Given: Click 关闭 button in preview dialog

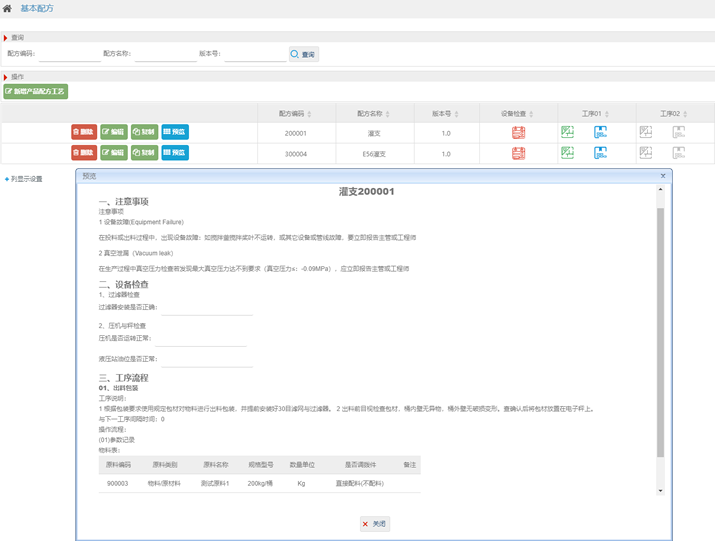Looking at the screenshot, I should pos(374,523).
